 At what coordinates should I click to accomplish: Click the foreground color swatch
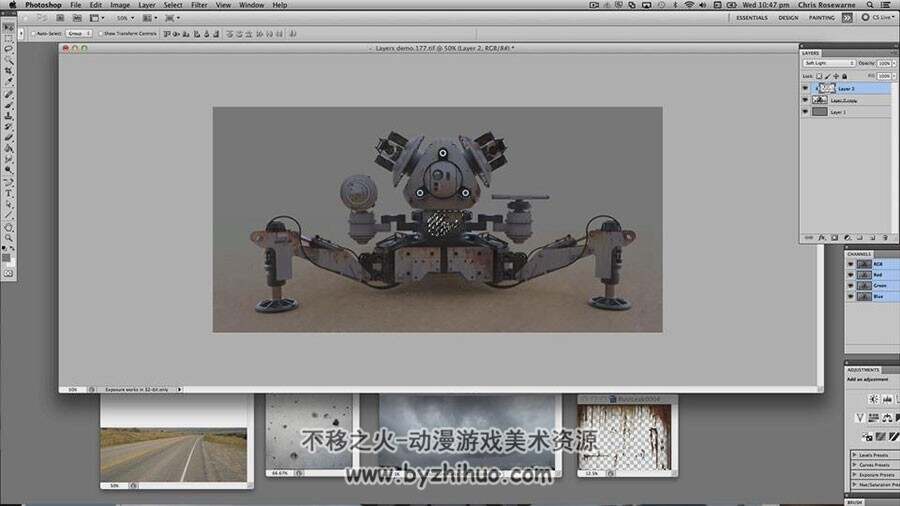click(x=6, y=258)
